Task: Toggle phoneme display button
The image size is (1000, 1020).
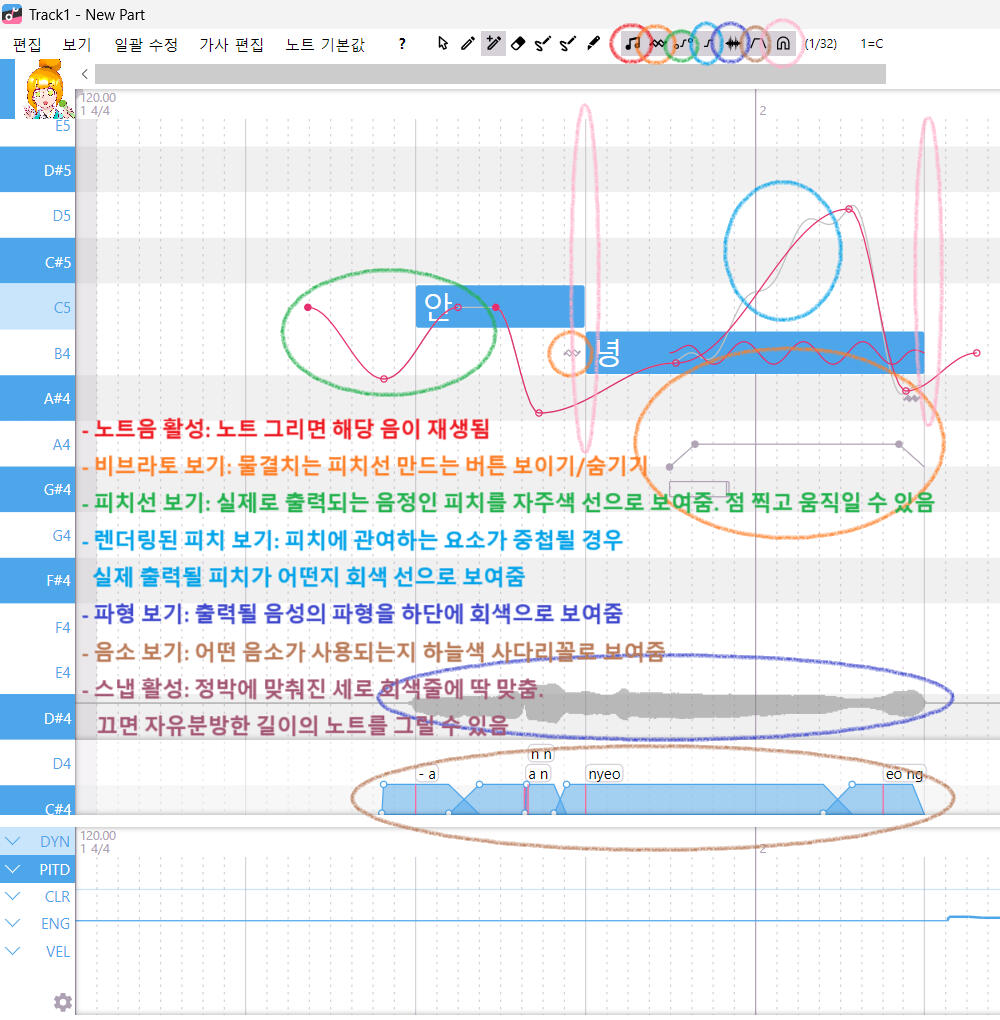Action: [x=758, y=44]
